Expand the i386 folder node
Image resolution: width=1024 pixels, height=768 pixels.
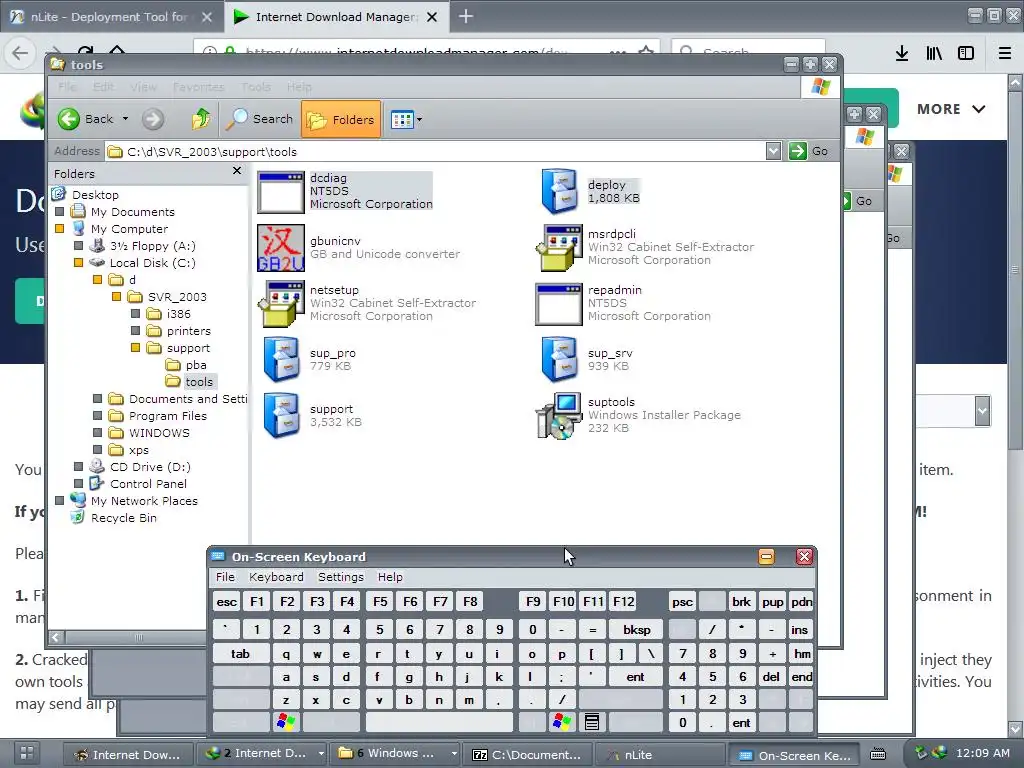pos(135,313)
